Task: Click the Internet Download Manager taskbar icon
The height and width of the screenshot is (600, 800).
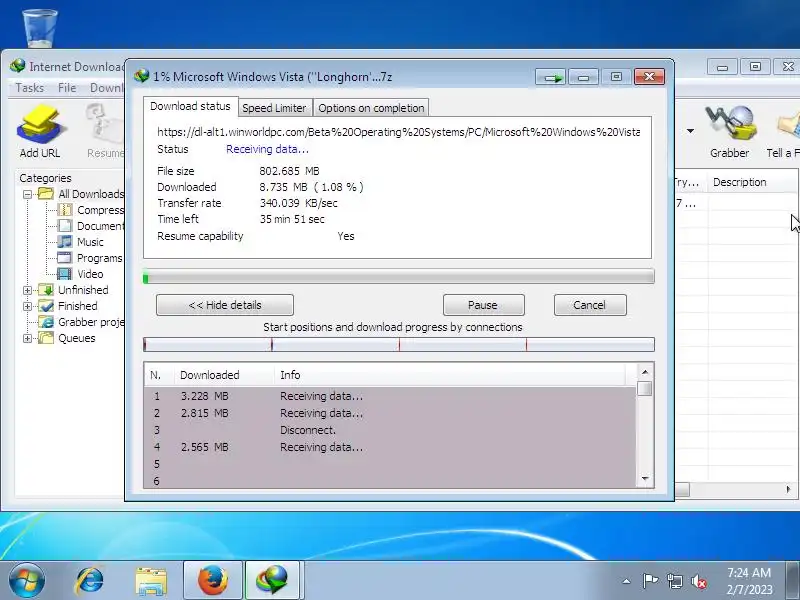Action: click(273, 580)
